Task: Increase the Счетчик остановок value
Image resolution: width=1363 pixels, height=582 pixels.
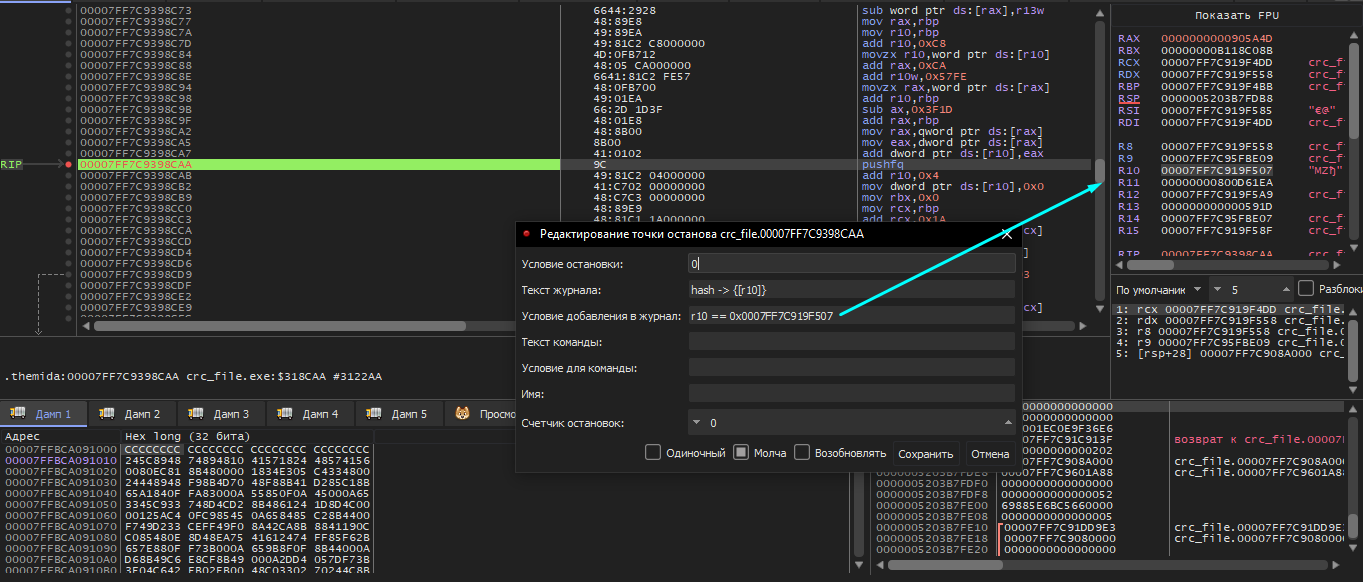Action: (x=1008, y=423)
